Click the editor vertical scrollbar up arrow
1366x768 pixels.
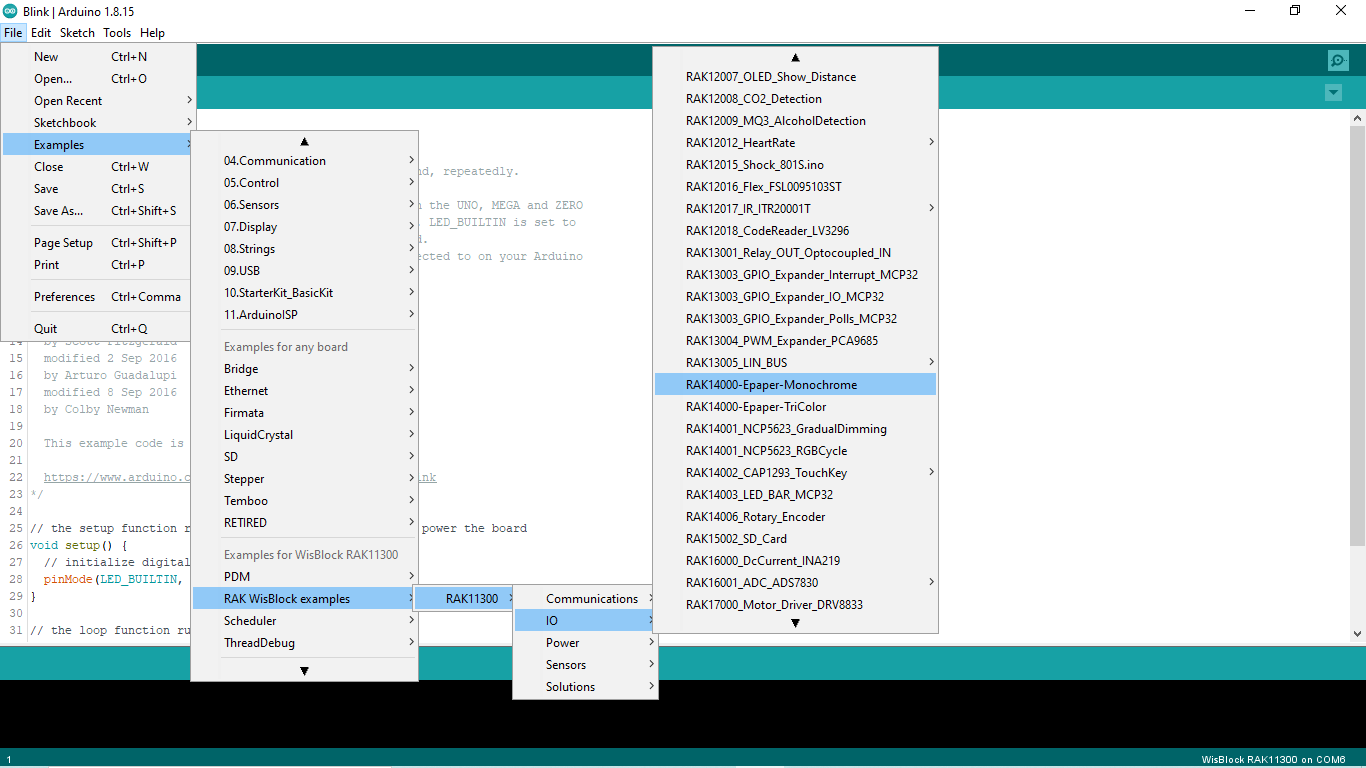[x=1357, y=118]
